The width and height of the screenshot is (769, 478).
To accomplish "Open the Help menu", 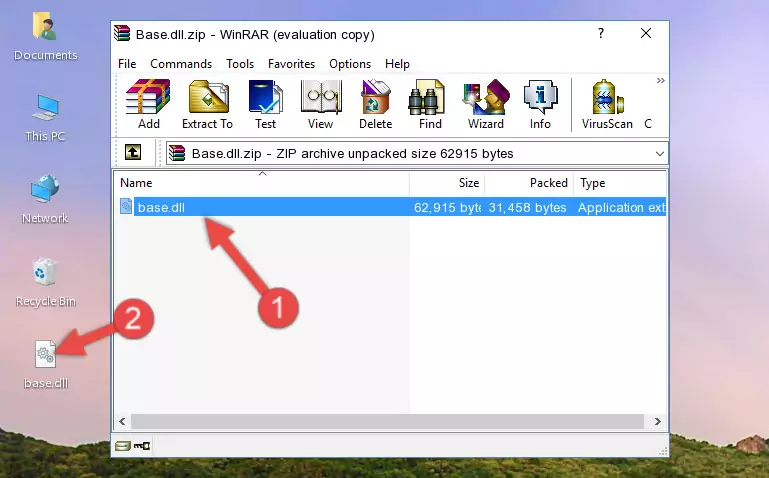I will 397,64.
